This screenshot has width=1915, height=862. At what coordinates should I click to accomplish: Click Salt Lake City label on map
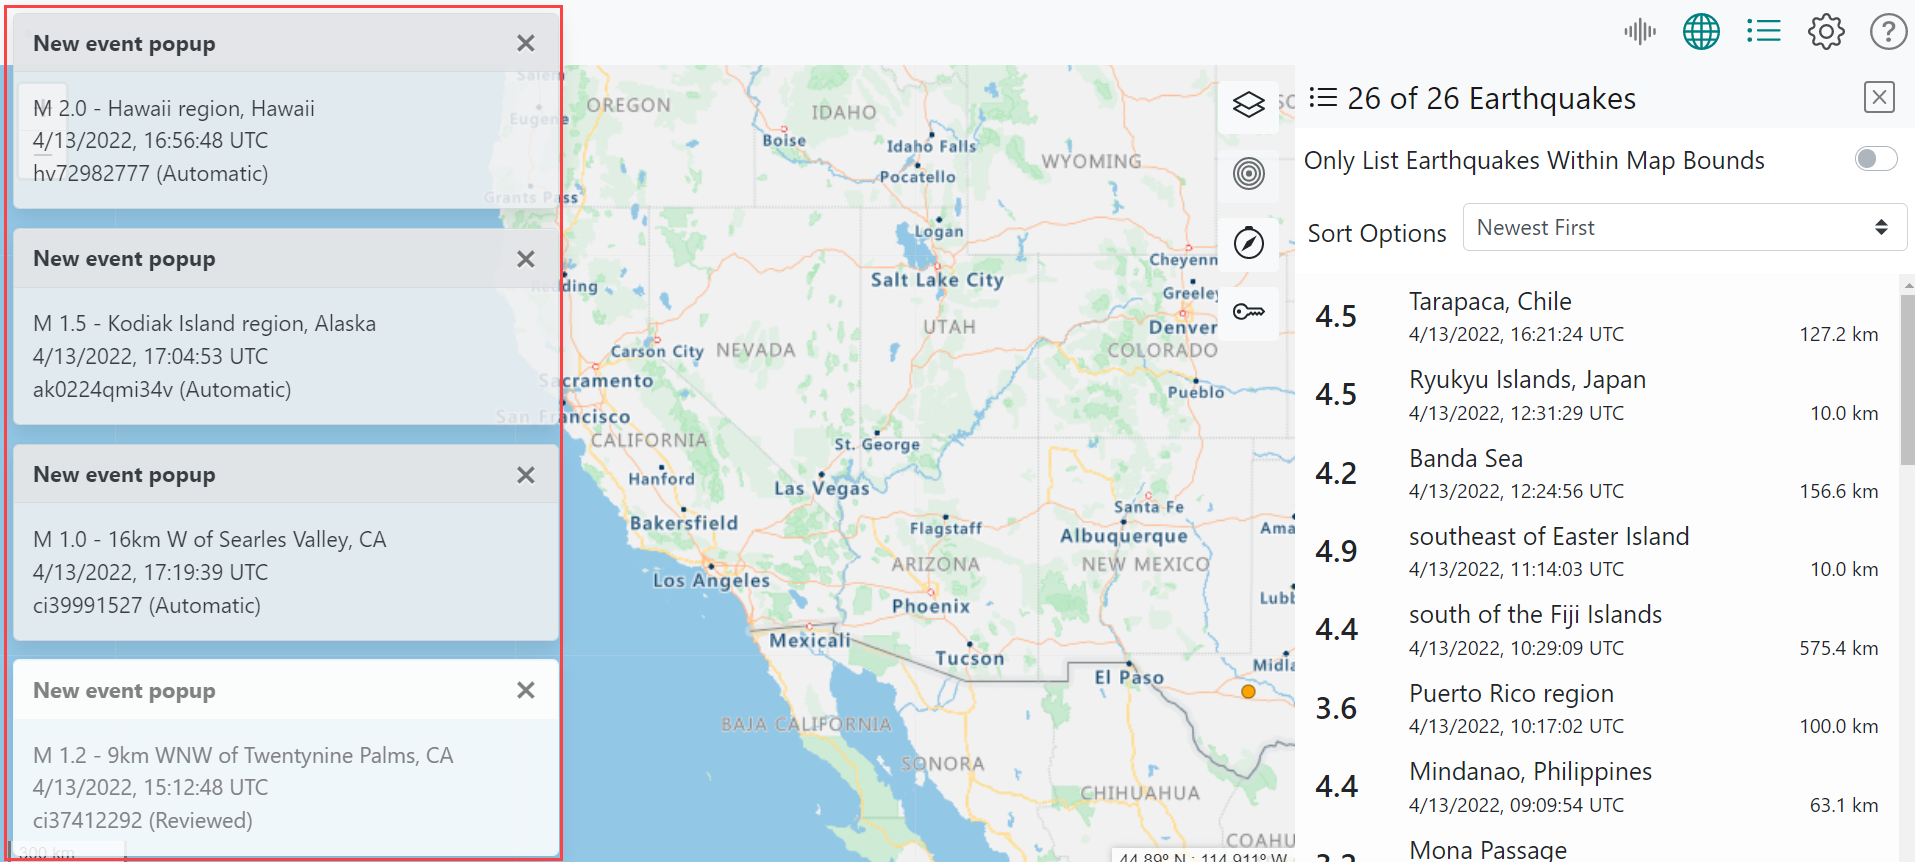tap(936, 280)
